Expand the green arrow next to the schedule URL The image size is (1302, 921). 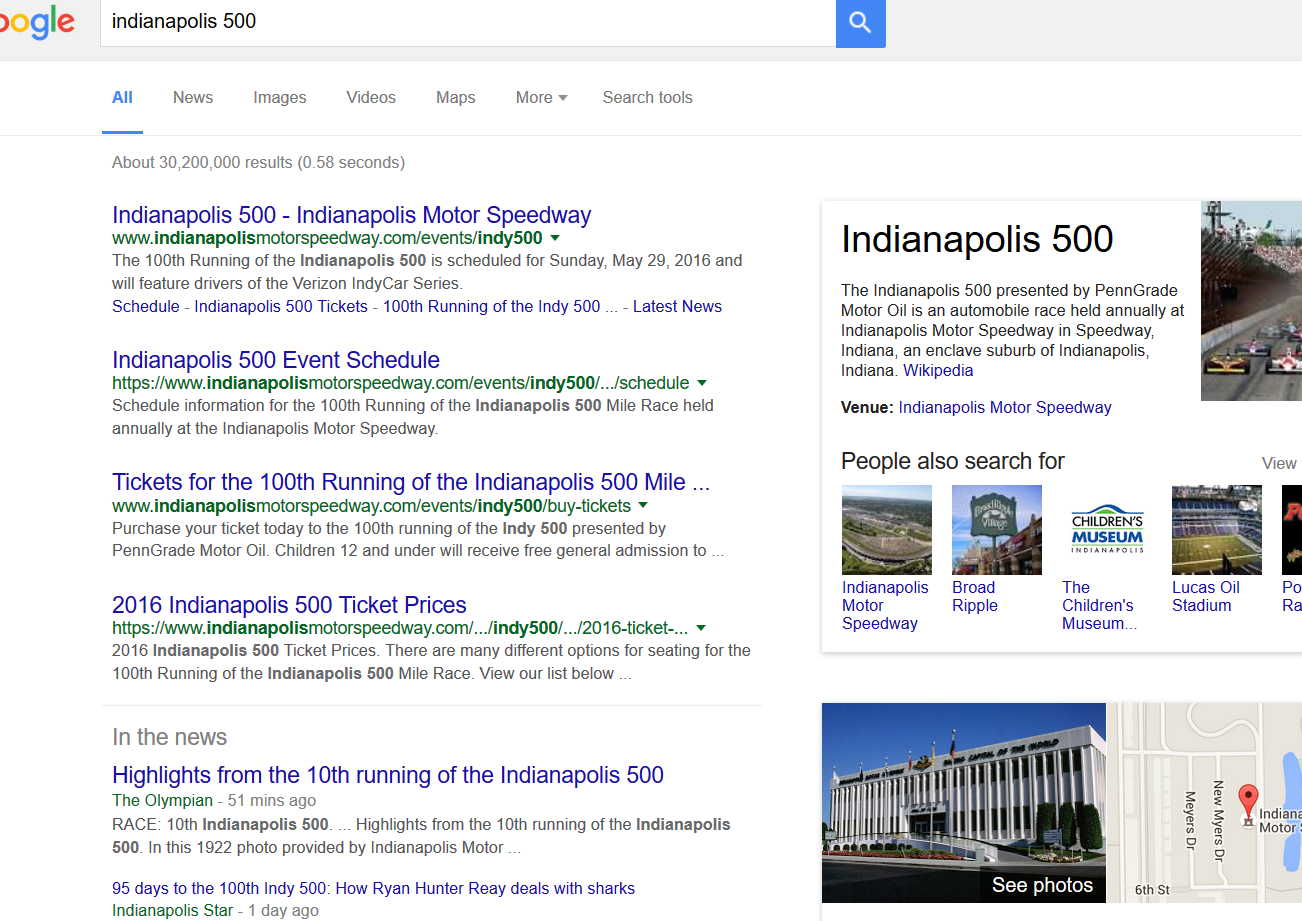tap(701, 383)
